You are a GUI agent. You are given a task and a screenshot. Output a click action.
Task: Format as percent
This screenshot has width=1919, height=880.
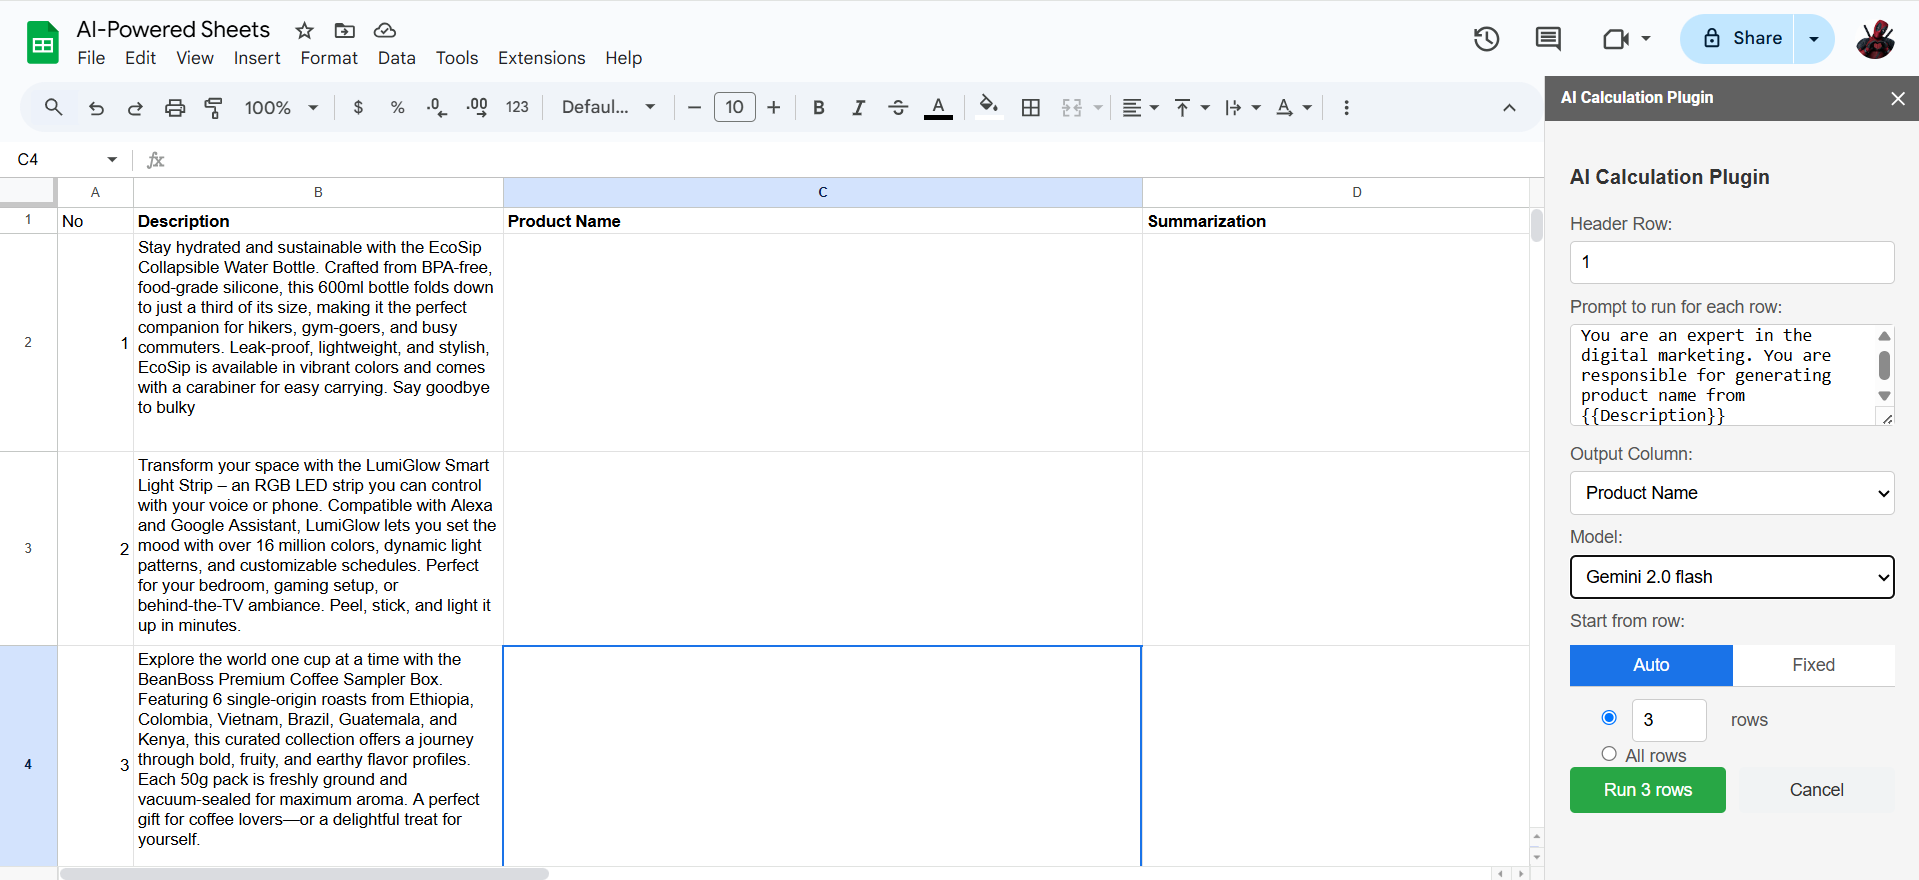(x=397, y=108)
